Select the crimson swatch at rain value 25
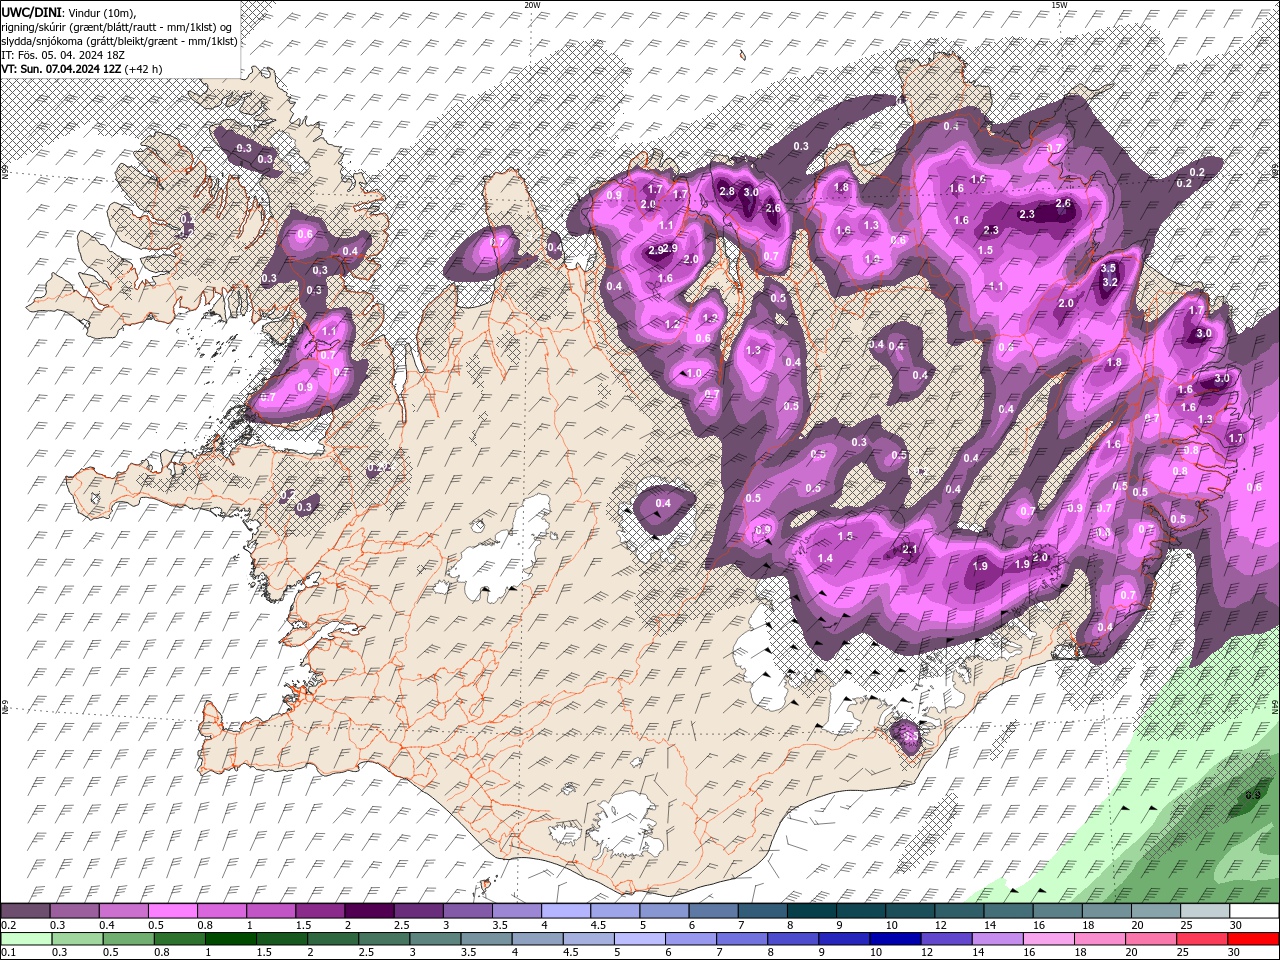1280x960 pixels. pyautogui.click(x=1202, y=939)
